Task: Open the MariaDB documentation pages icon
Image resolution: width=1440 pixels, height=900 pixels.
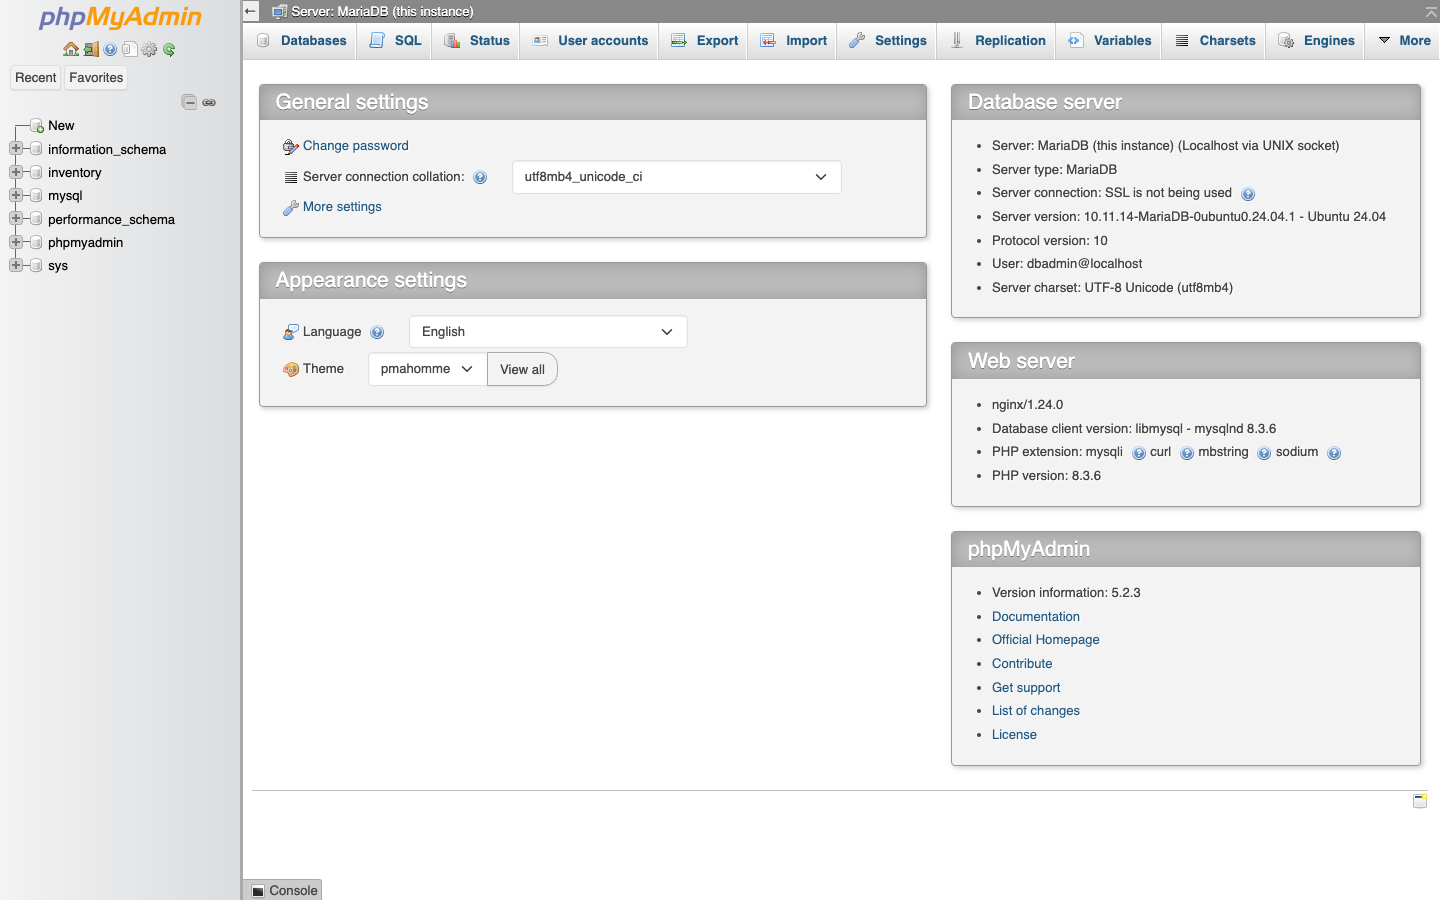Action: (x=129, y=49)
